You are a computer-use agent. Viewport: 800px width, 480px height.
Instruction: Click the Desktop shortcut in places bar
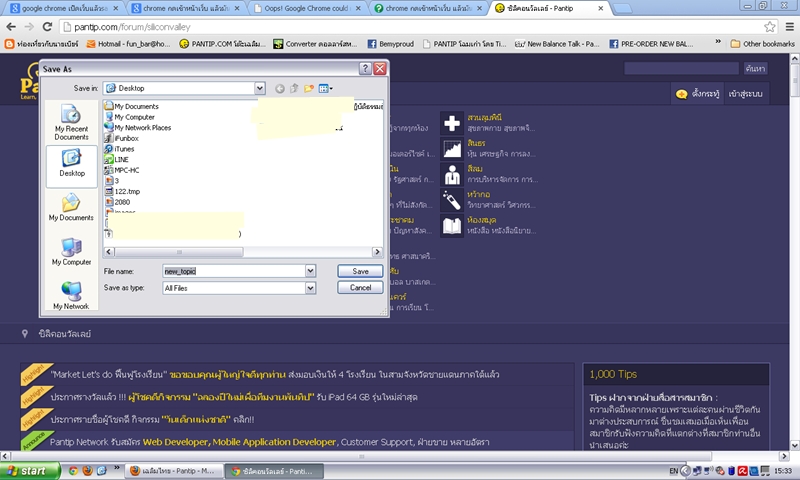[72, 164]
